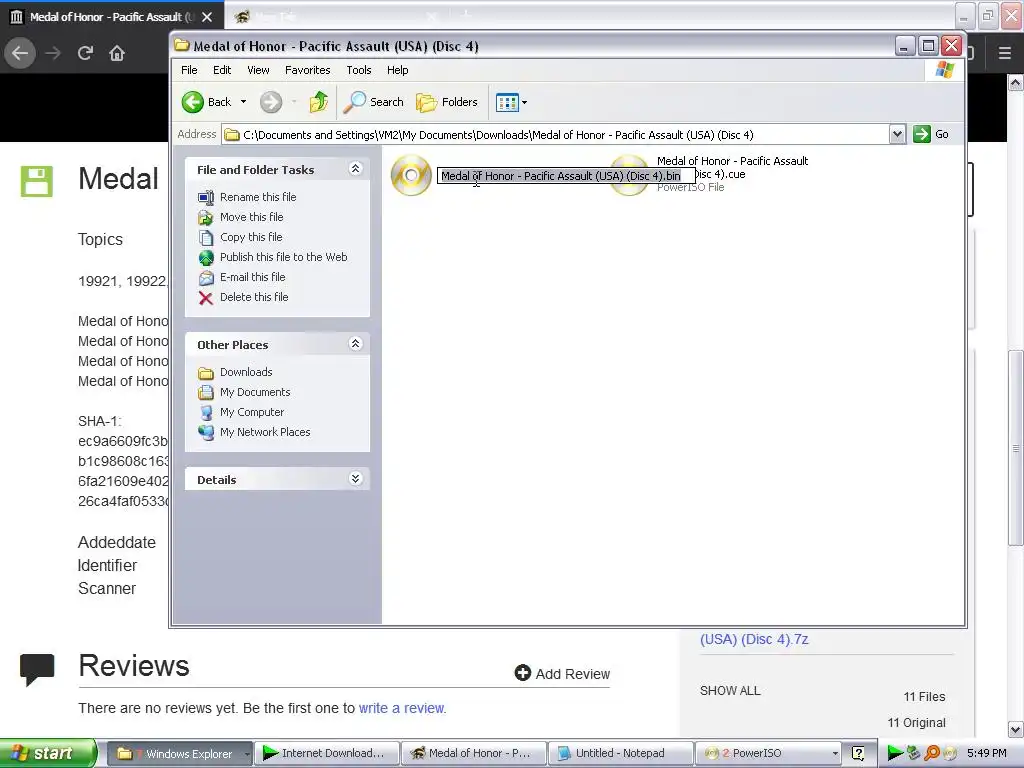1024x768 pixels.
Task: Switch to PowerISO taskbar group
Action: tap(768, 754)
